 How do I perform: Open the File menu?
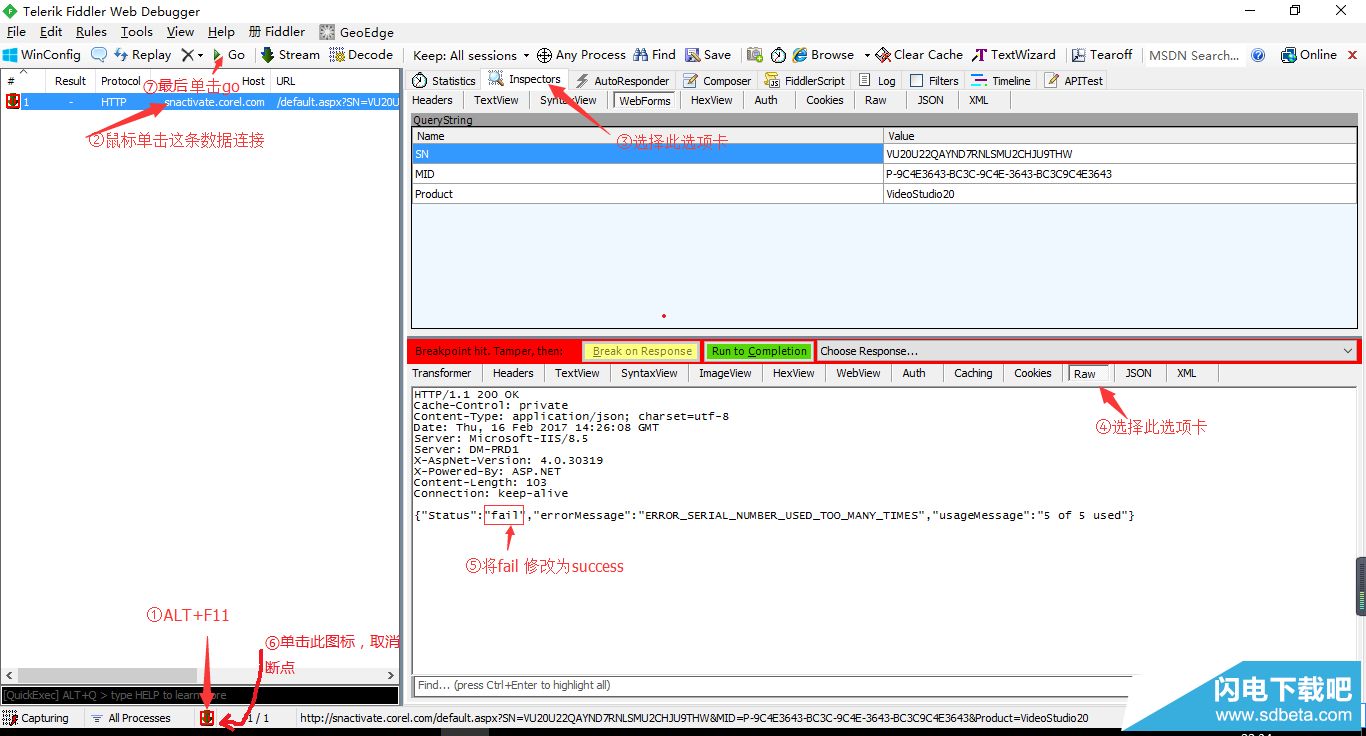(x=16, y=32)
